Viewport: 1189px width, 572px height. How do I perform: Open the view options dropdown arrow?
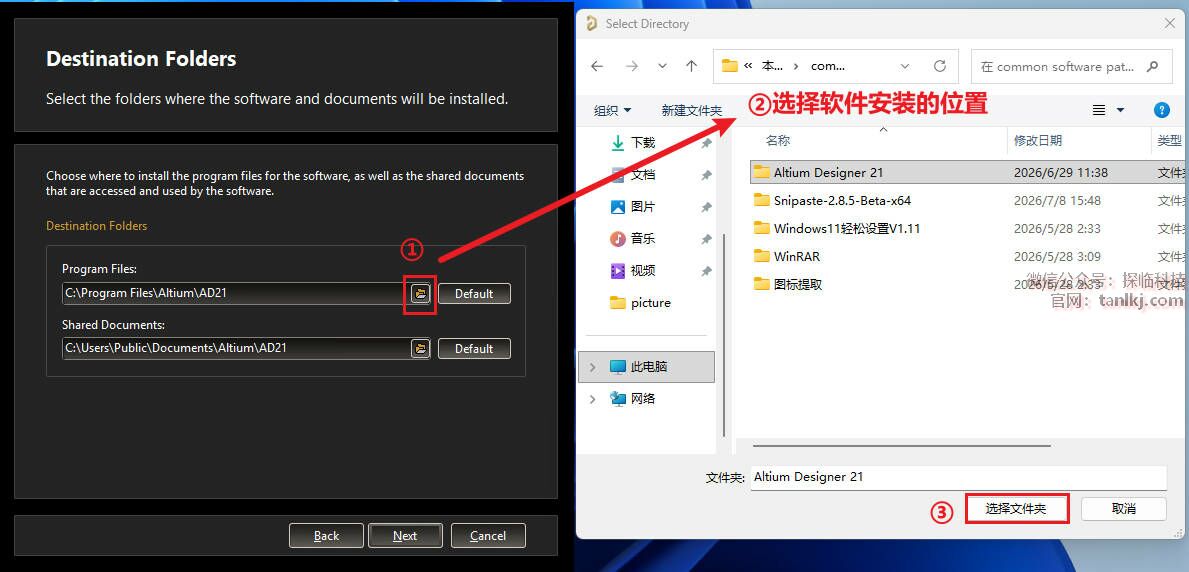[x=1120, y=111]
